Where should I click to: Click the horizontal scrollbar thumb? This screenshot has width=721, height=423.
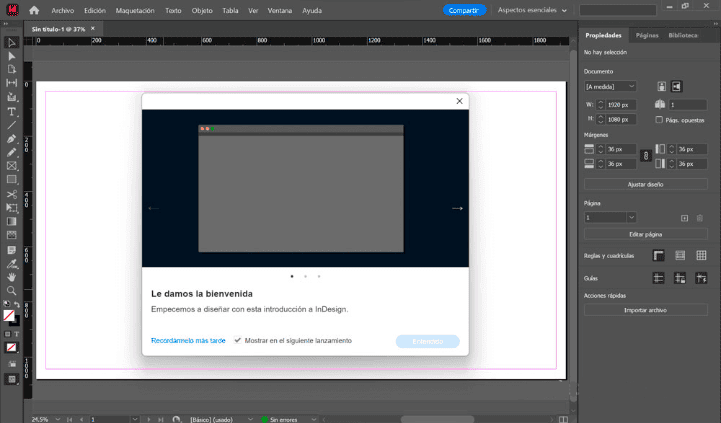click(437, 419)
